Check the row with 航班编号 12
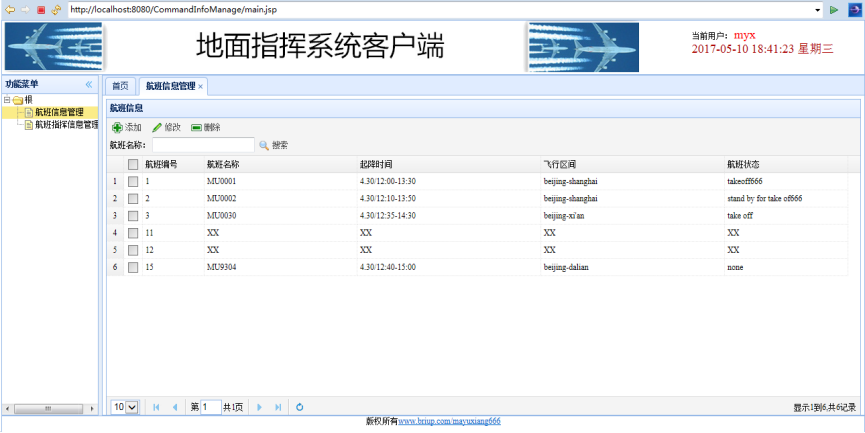The image size is (865, 433). 133,250
